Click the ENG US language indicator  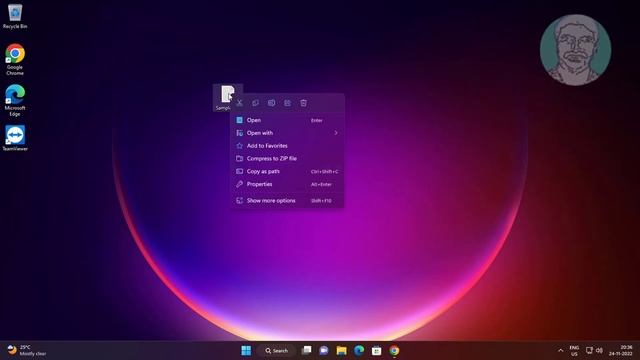(x=574, y=351)
